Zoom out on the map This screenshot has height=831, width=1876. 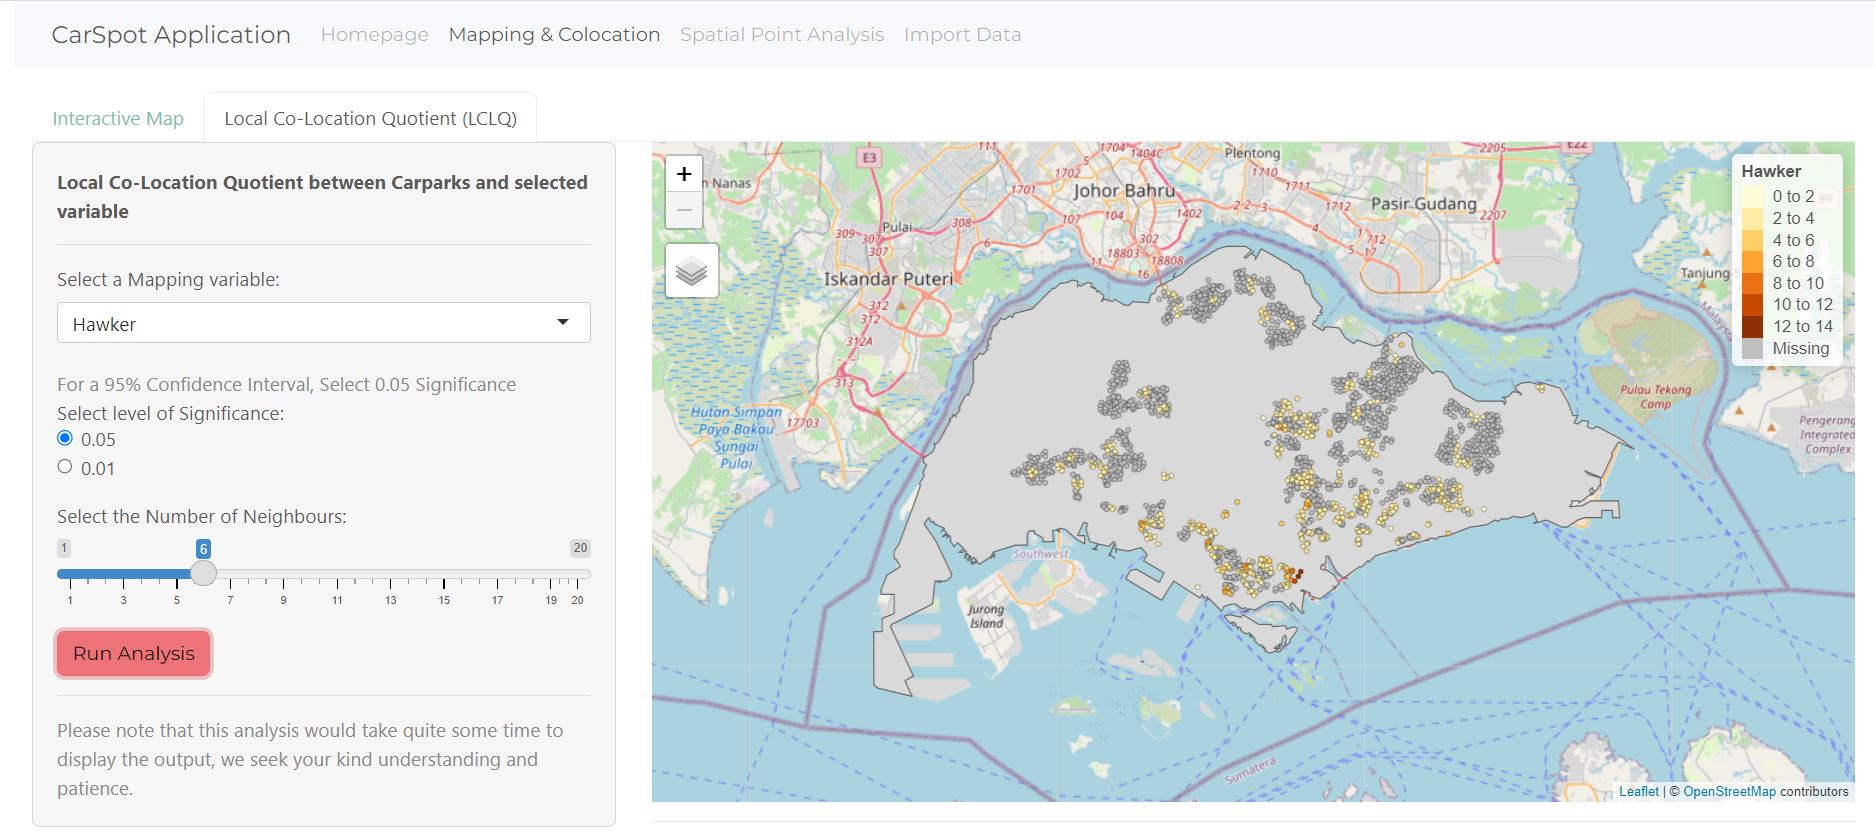(684, 210)
